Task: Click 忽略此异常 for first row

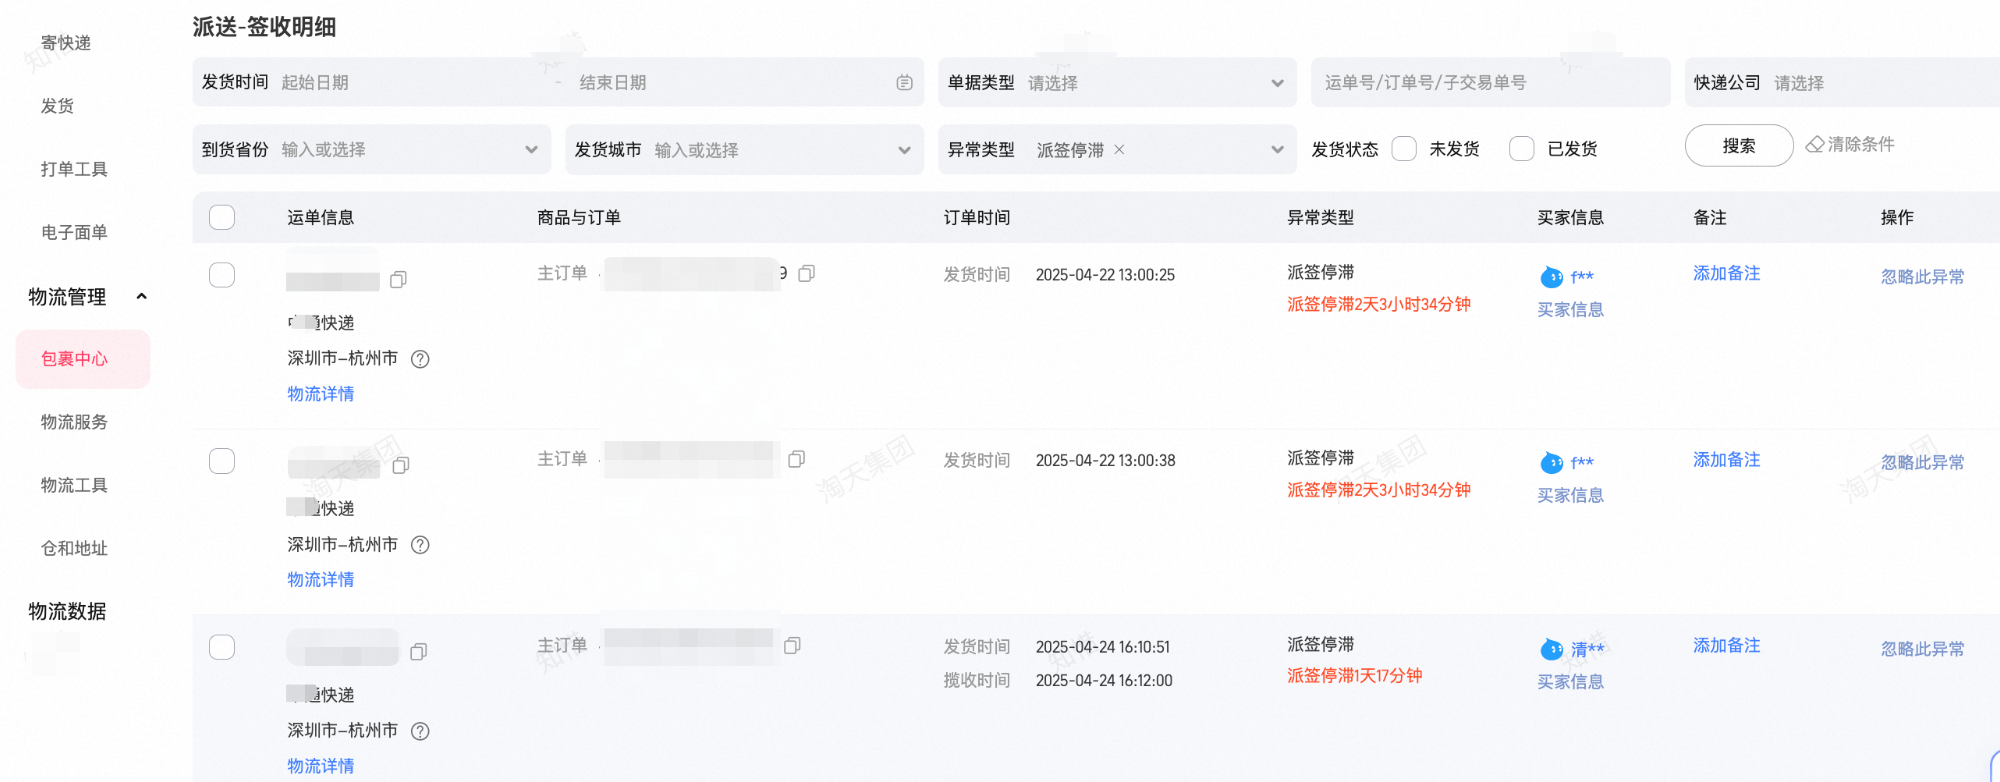Action: pos(1922,277)
